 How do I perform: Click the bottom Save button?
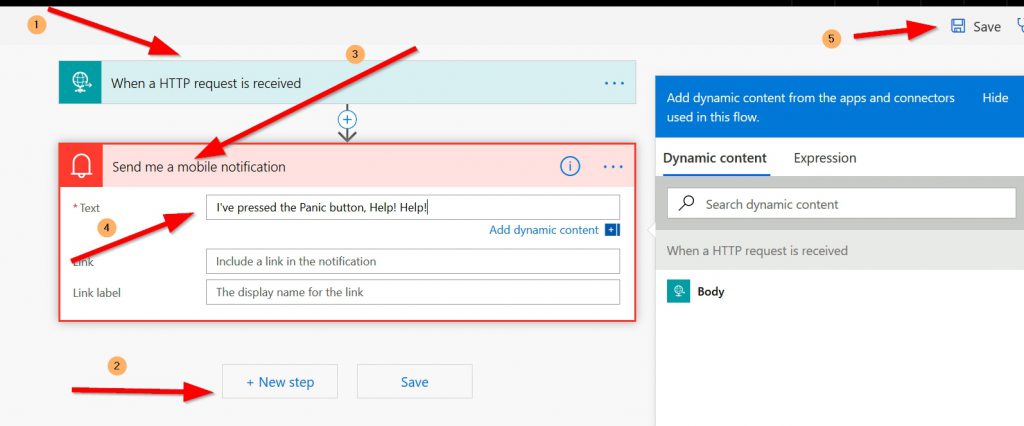pyautogui.click(x=414, y=382)
